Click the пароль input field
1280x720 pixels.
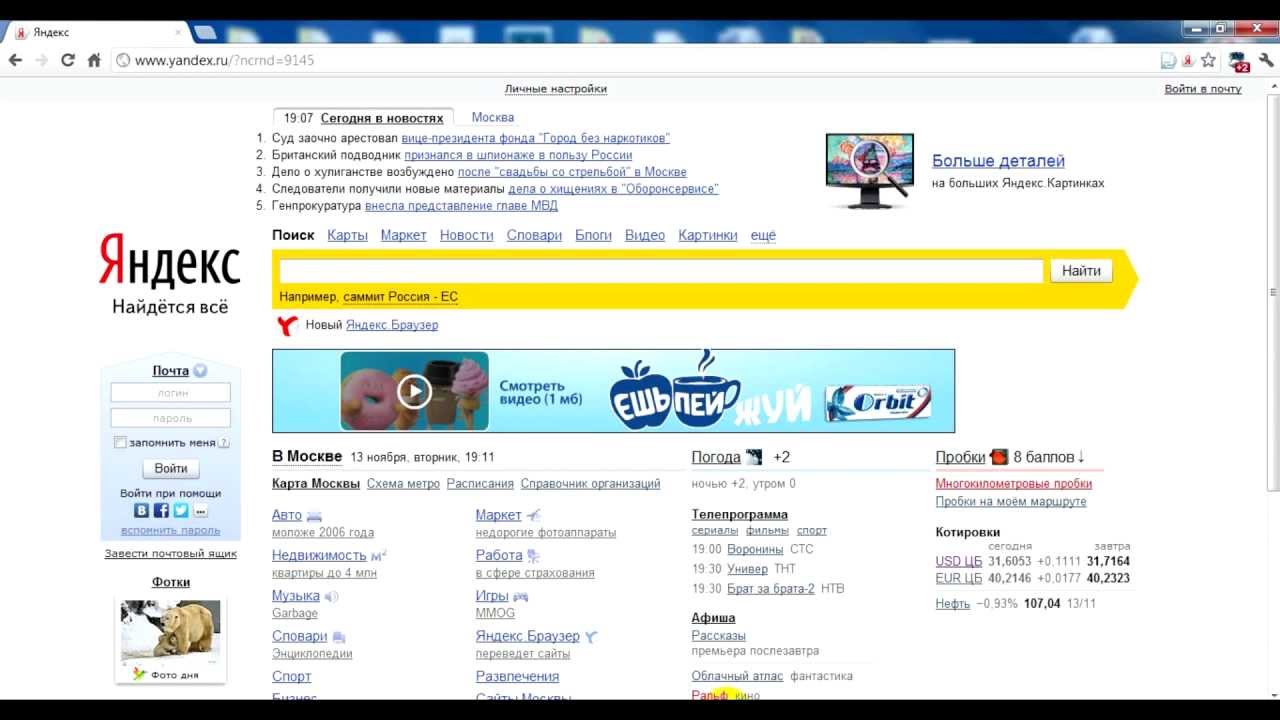tap(171, 418)
